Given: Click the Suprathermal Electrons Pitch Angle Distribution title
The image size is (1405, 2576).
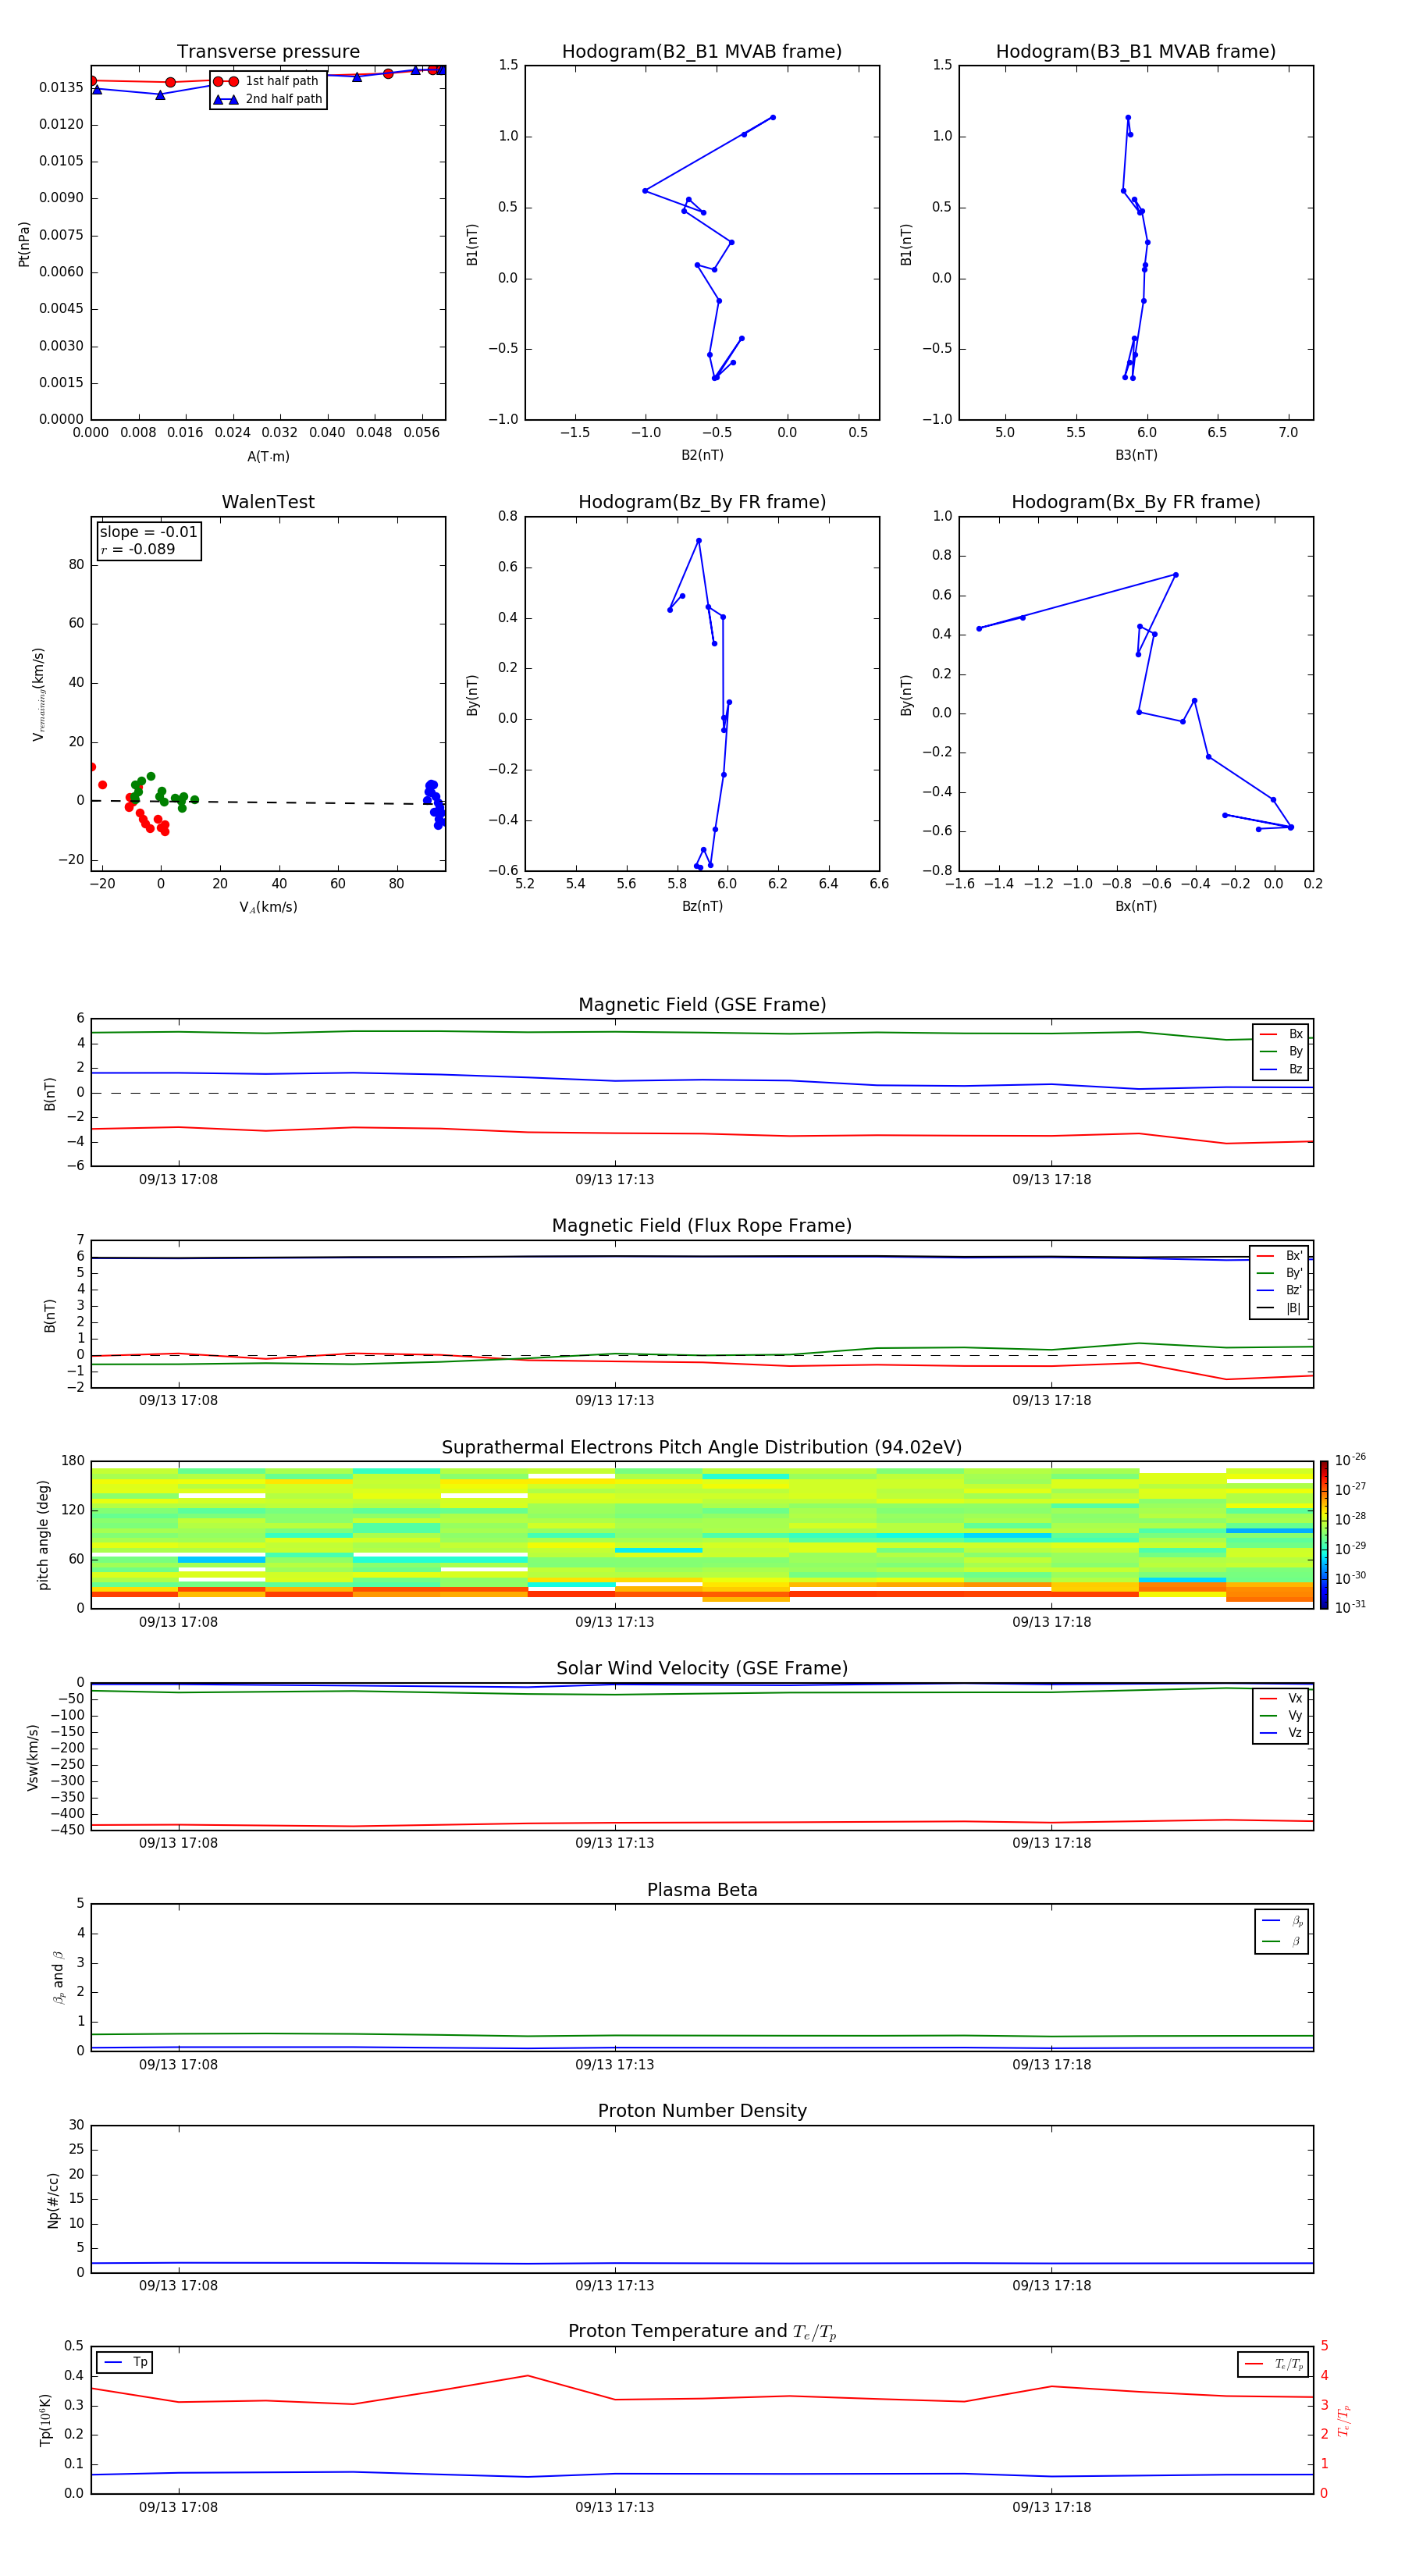Looking at the screenshot, I should pos(702,1447).
